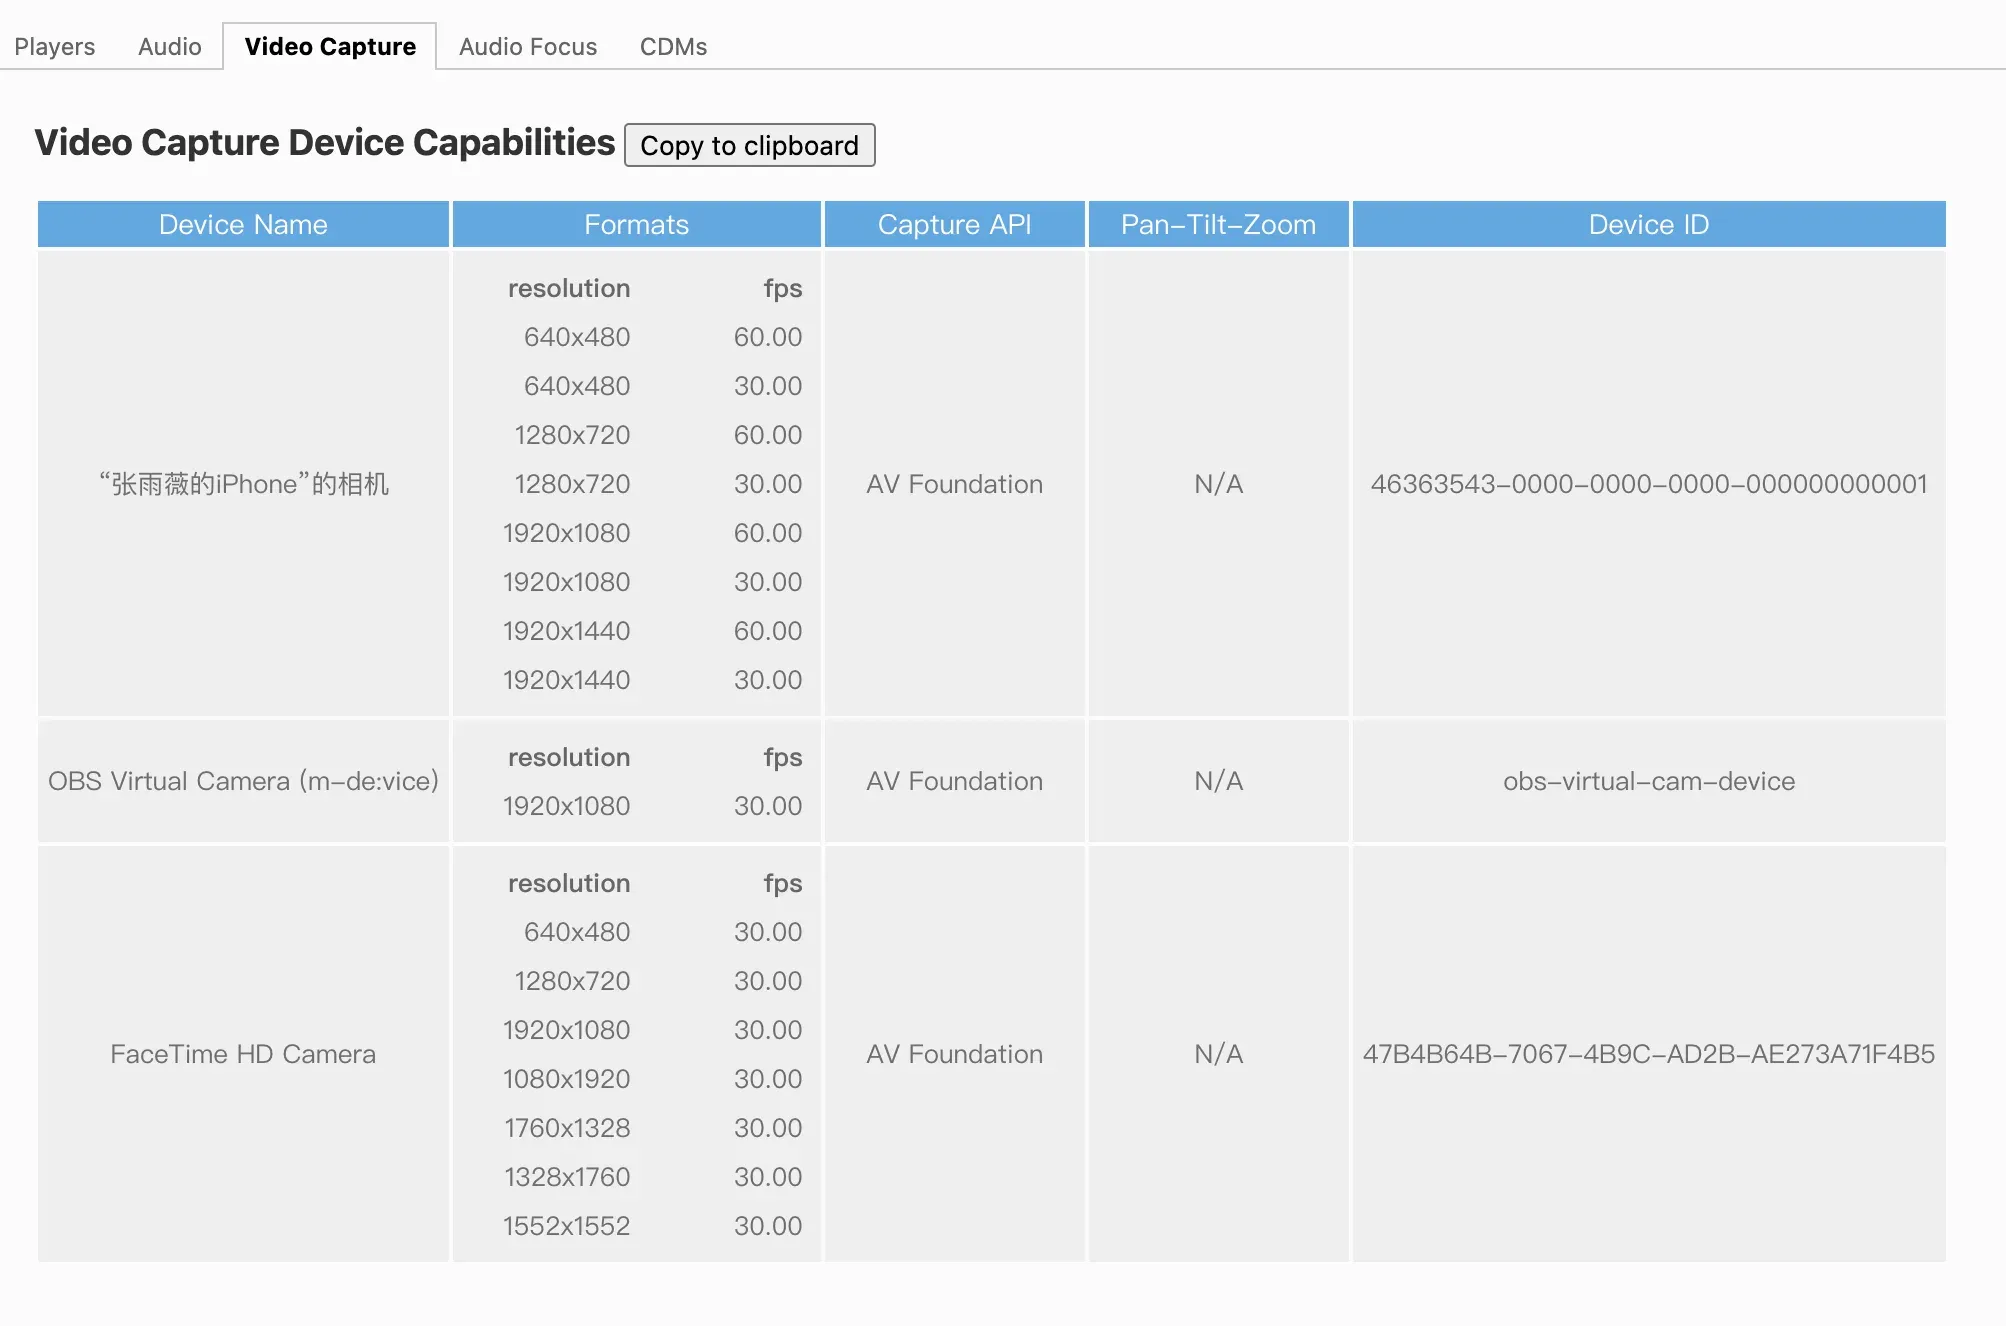
Task: Click the Pan-Tilt-Zoom column header
Action: (1218, 224)
